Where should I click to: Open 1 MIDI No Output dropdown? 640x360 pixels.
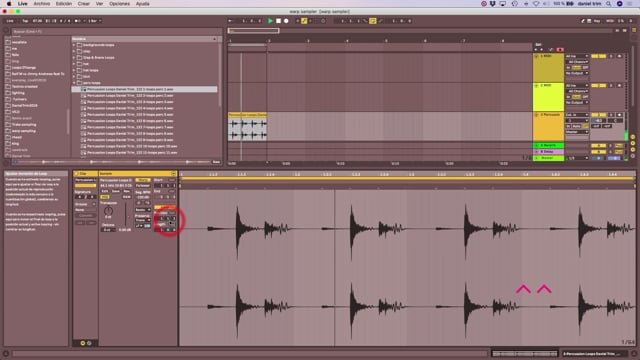coord(577,73)
